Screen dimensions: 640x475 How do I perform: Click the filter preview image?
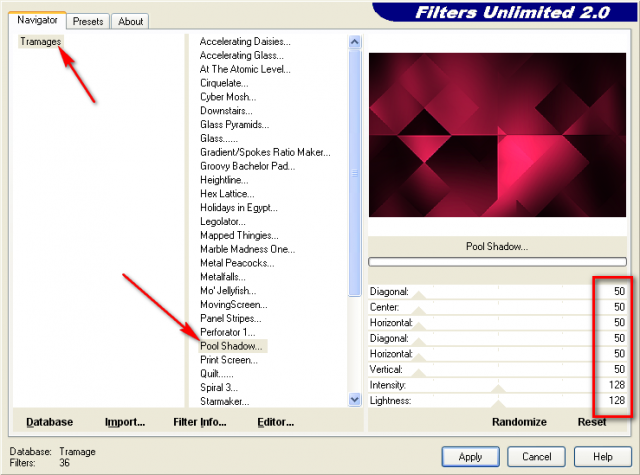click(497, 134)
